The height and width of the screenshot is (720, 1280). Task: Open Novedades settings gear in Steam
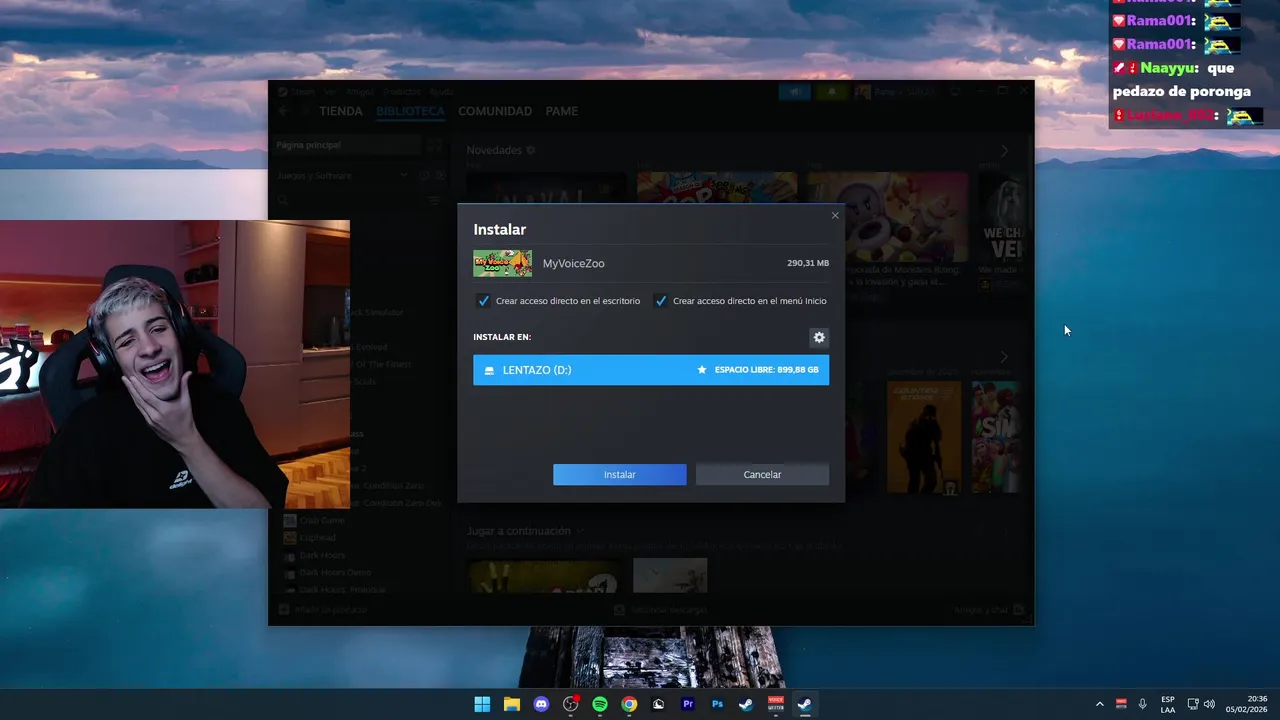(531, 150)
